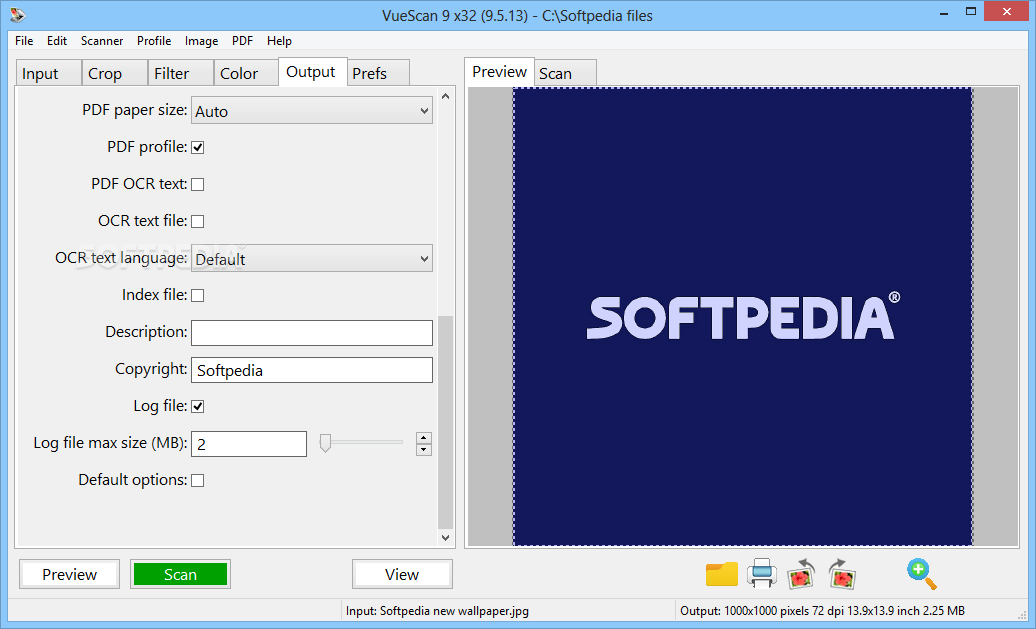This screenshot has width=1036, height=629.
Task: Click the Preview button
Action: pyautogui.click(x=69, y=574)
